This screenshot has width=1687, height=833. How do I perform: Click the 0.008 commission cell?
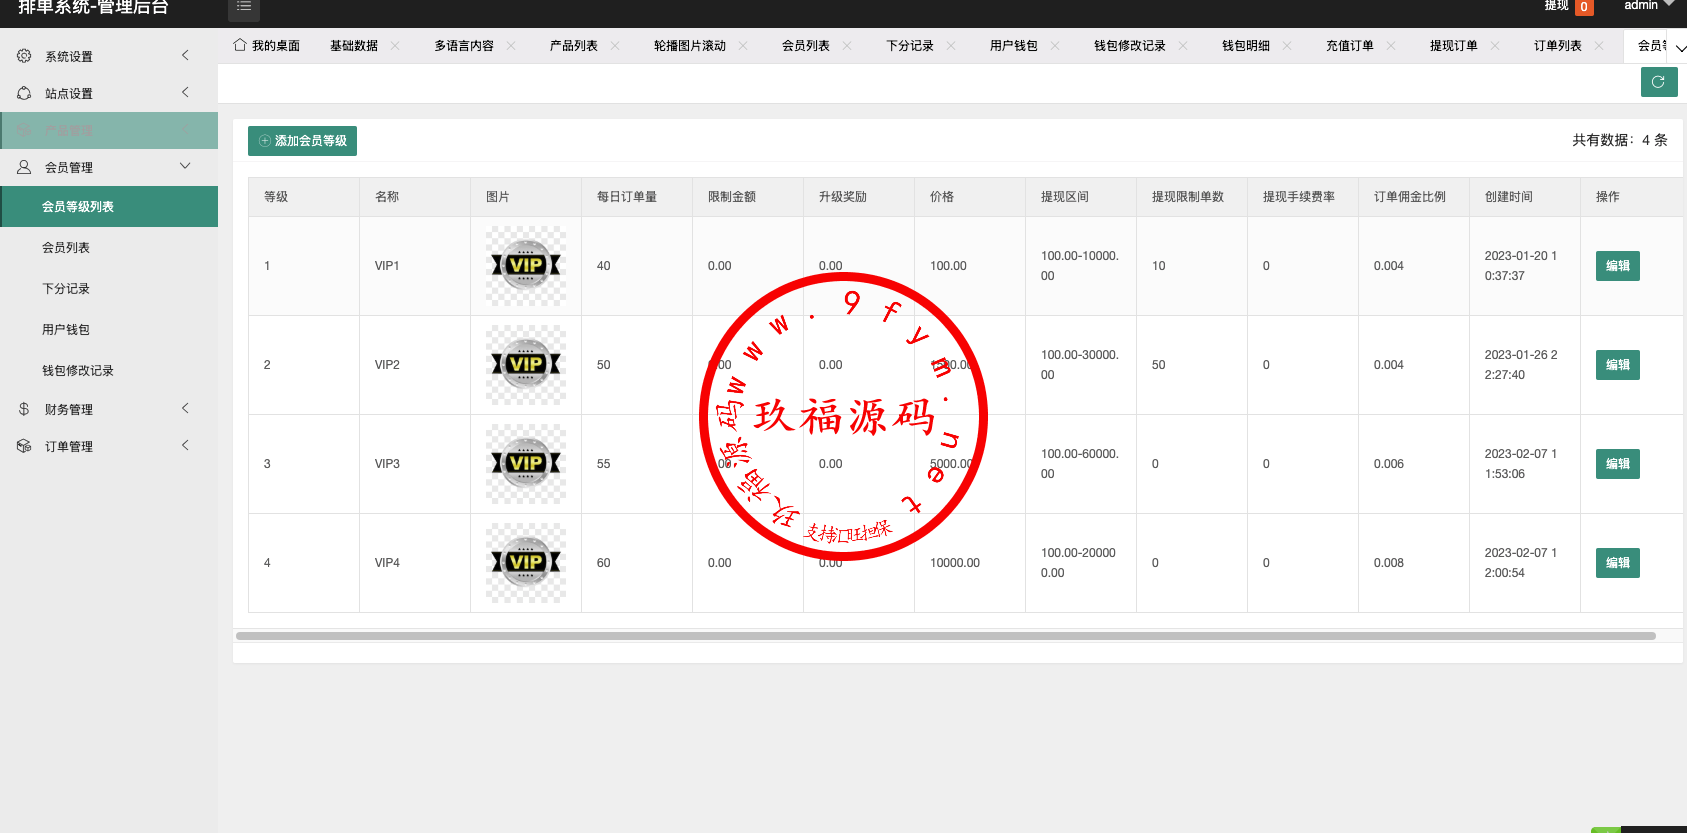tap(1414, 563)
